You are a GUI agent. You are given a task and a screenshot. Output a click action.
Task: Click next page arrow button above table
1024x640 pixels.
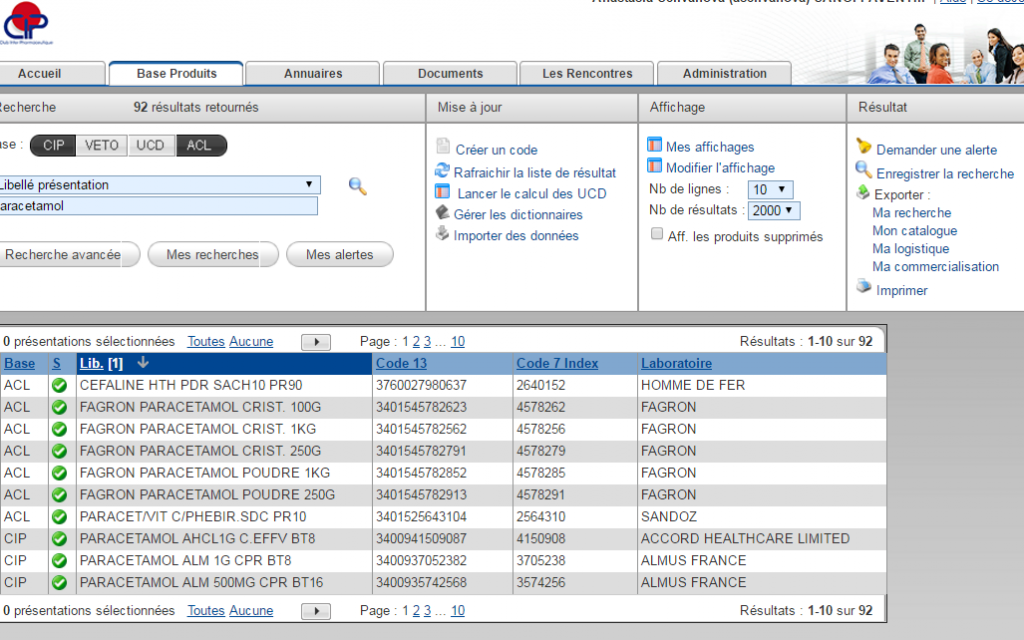tap(316, 342)
